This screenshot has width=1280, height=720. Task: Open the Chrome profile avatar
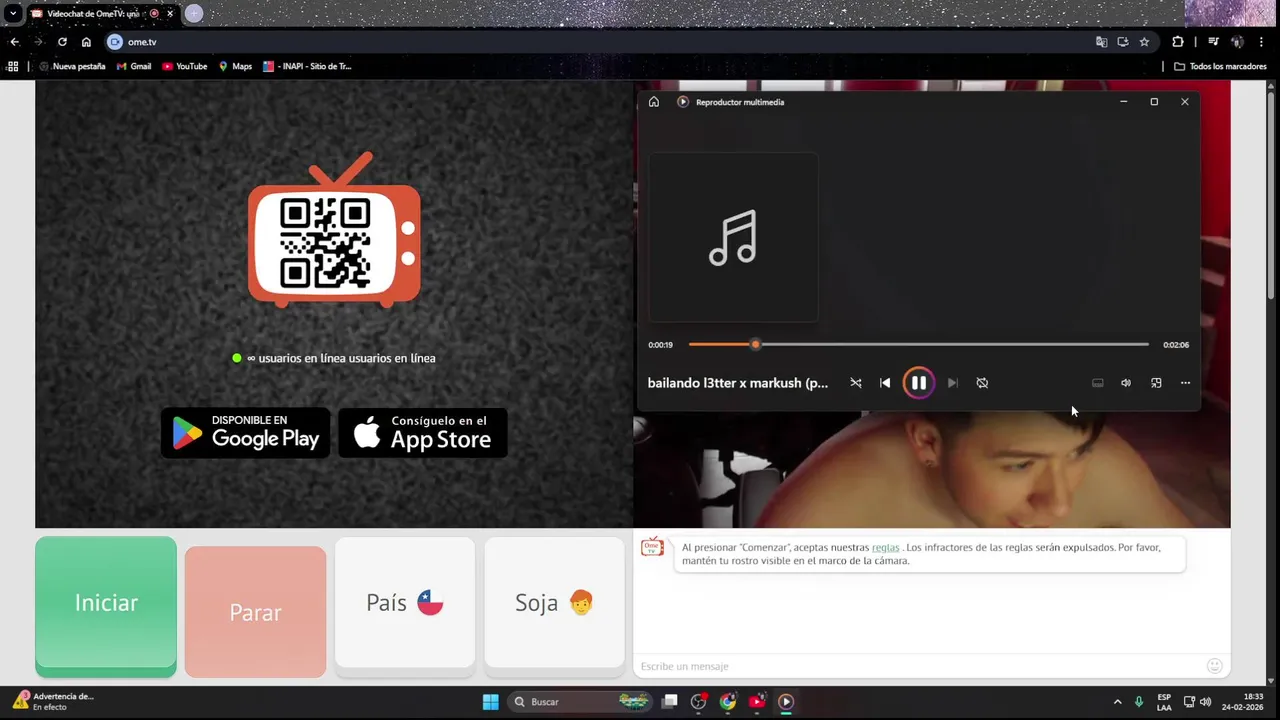click(x=1237, y=42)
